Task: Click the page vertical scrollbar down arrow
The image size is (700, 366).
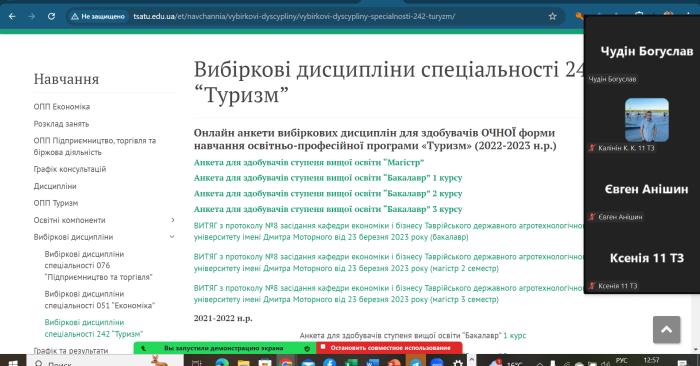Action: [696, 349]
